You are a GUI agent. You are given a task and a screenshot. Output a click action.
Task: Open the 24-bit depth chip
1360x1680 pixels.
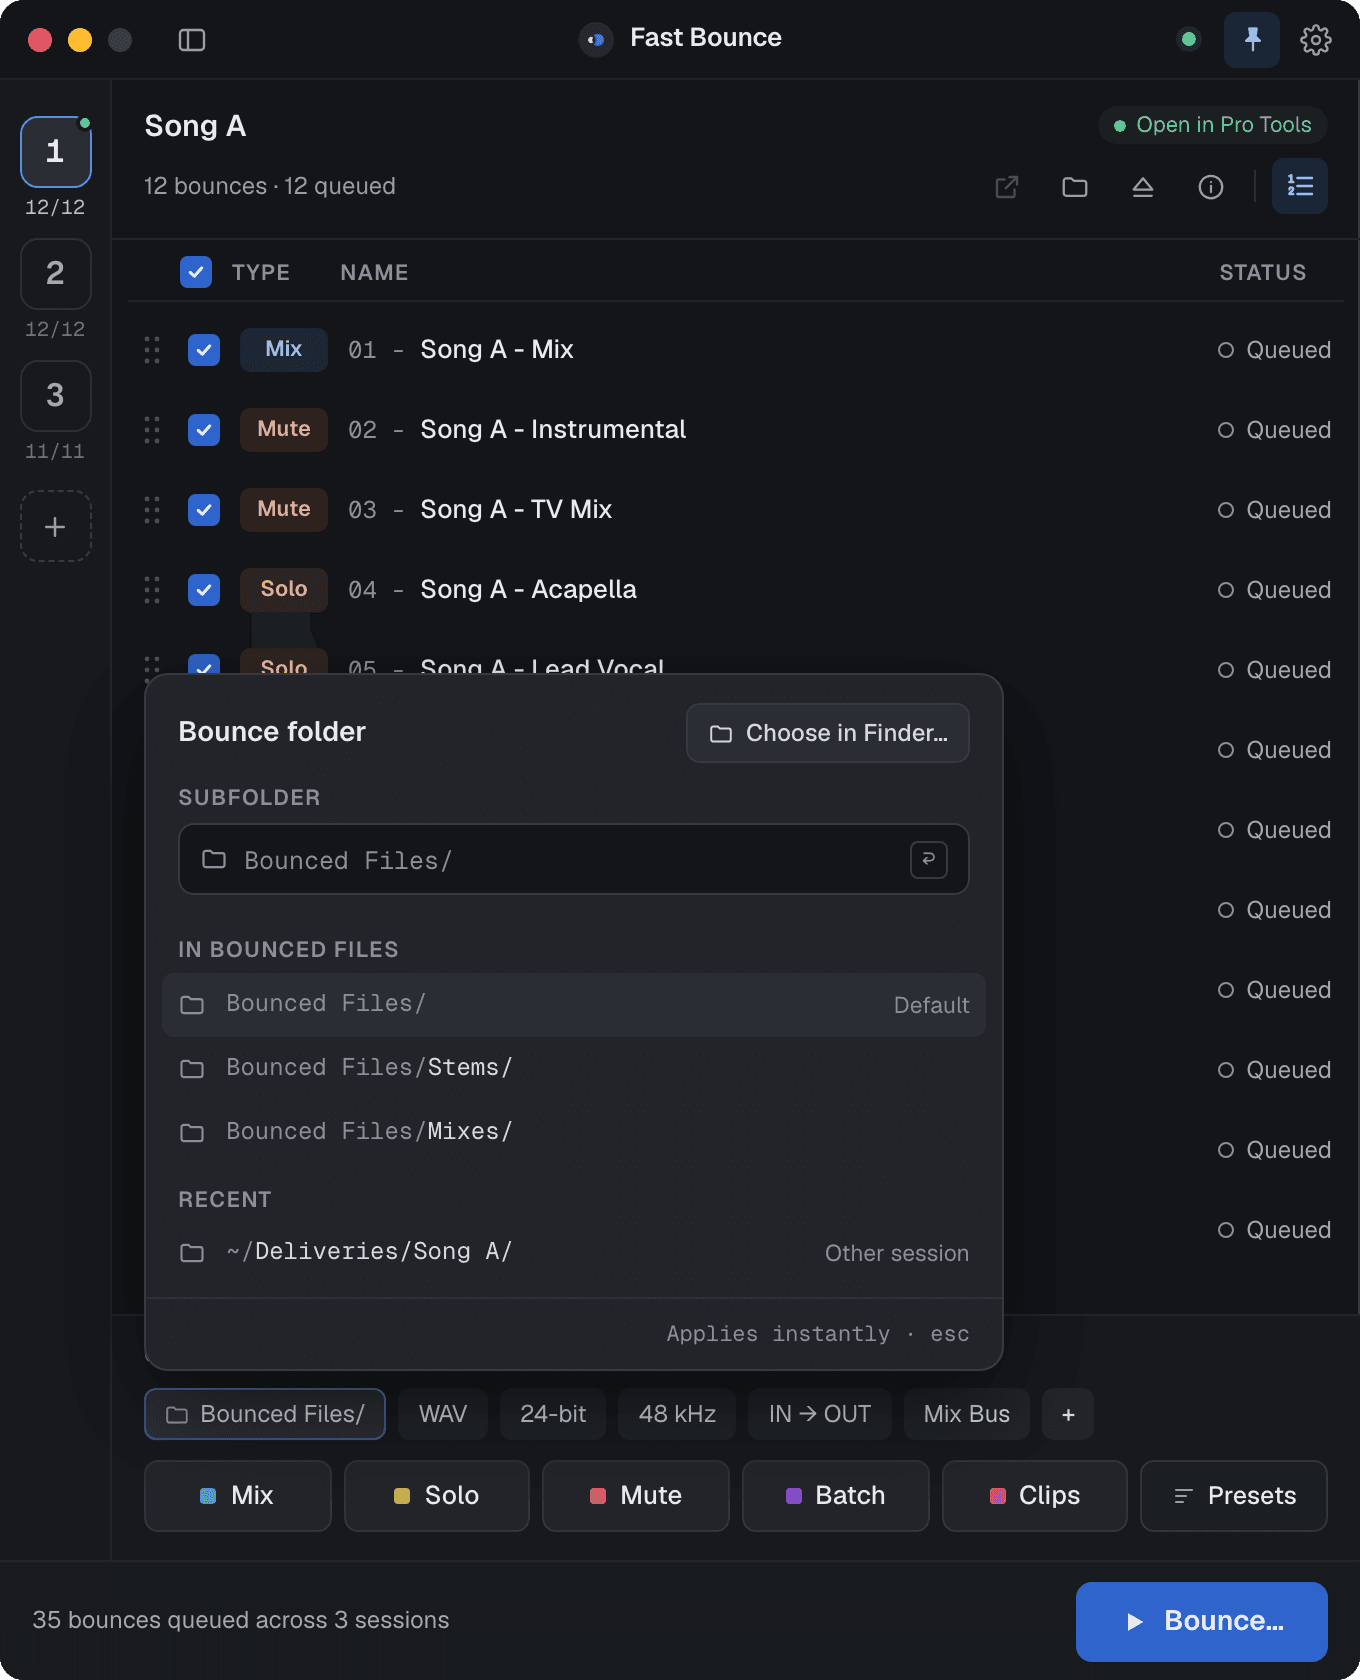pyautogui.click(x=553, y=1414)
